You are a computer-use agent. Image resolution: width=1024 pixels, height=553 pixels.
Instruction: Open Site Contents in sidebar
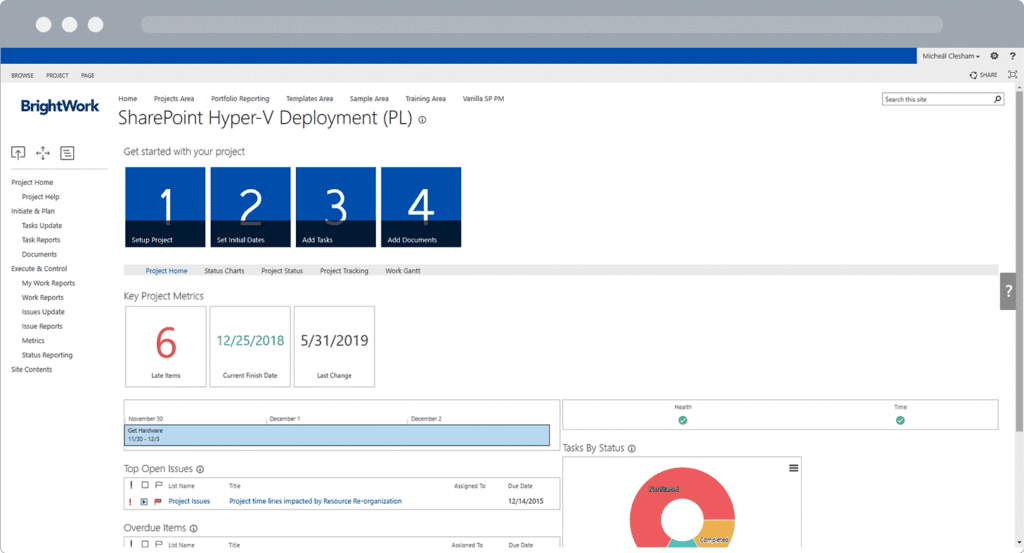[x=31, y=369]
